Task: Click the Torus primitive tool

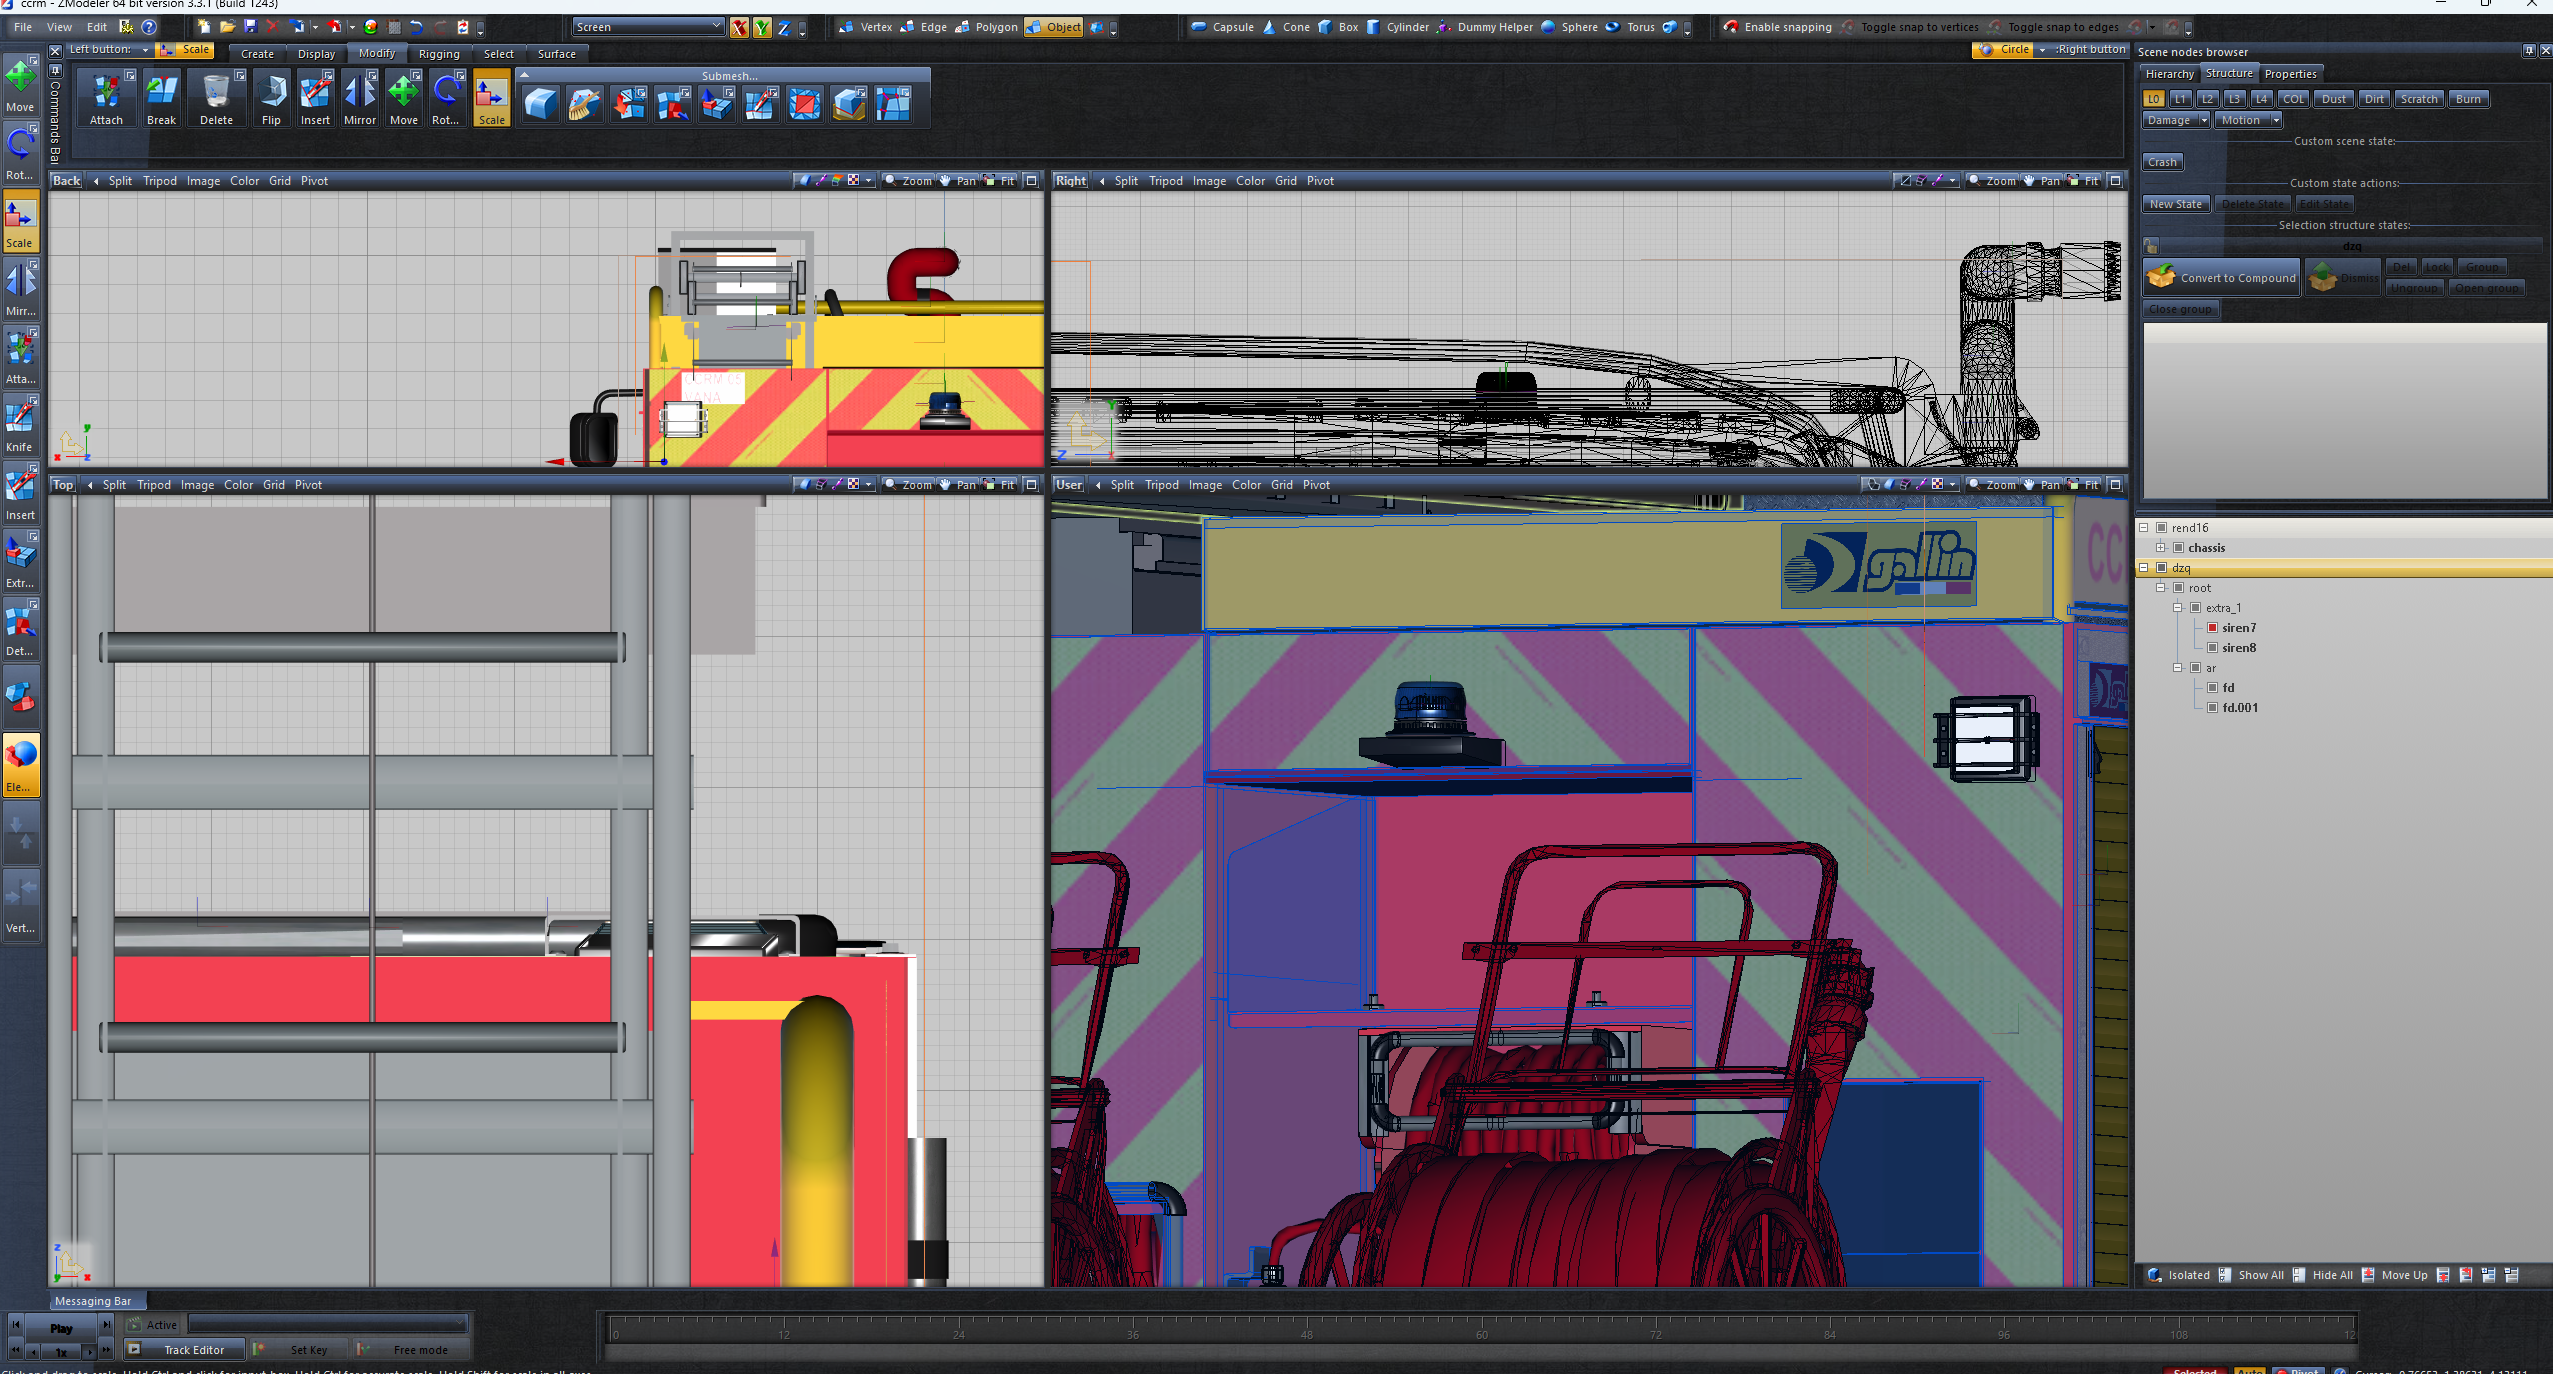Action: (1629, 27)
